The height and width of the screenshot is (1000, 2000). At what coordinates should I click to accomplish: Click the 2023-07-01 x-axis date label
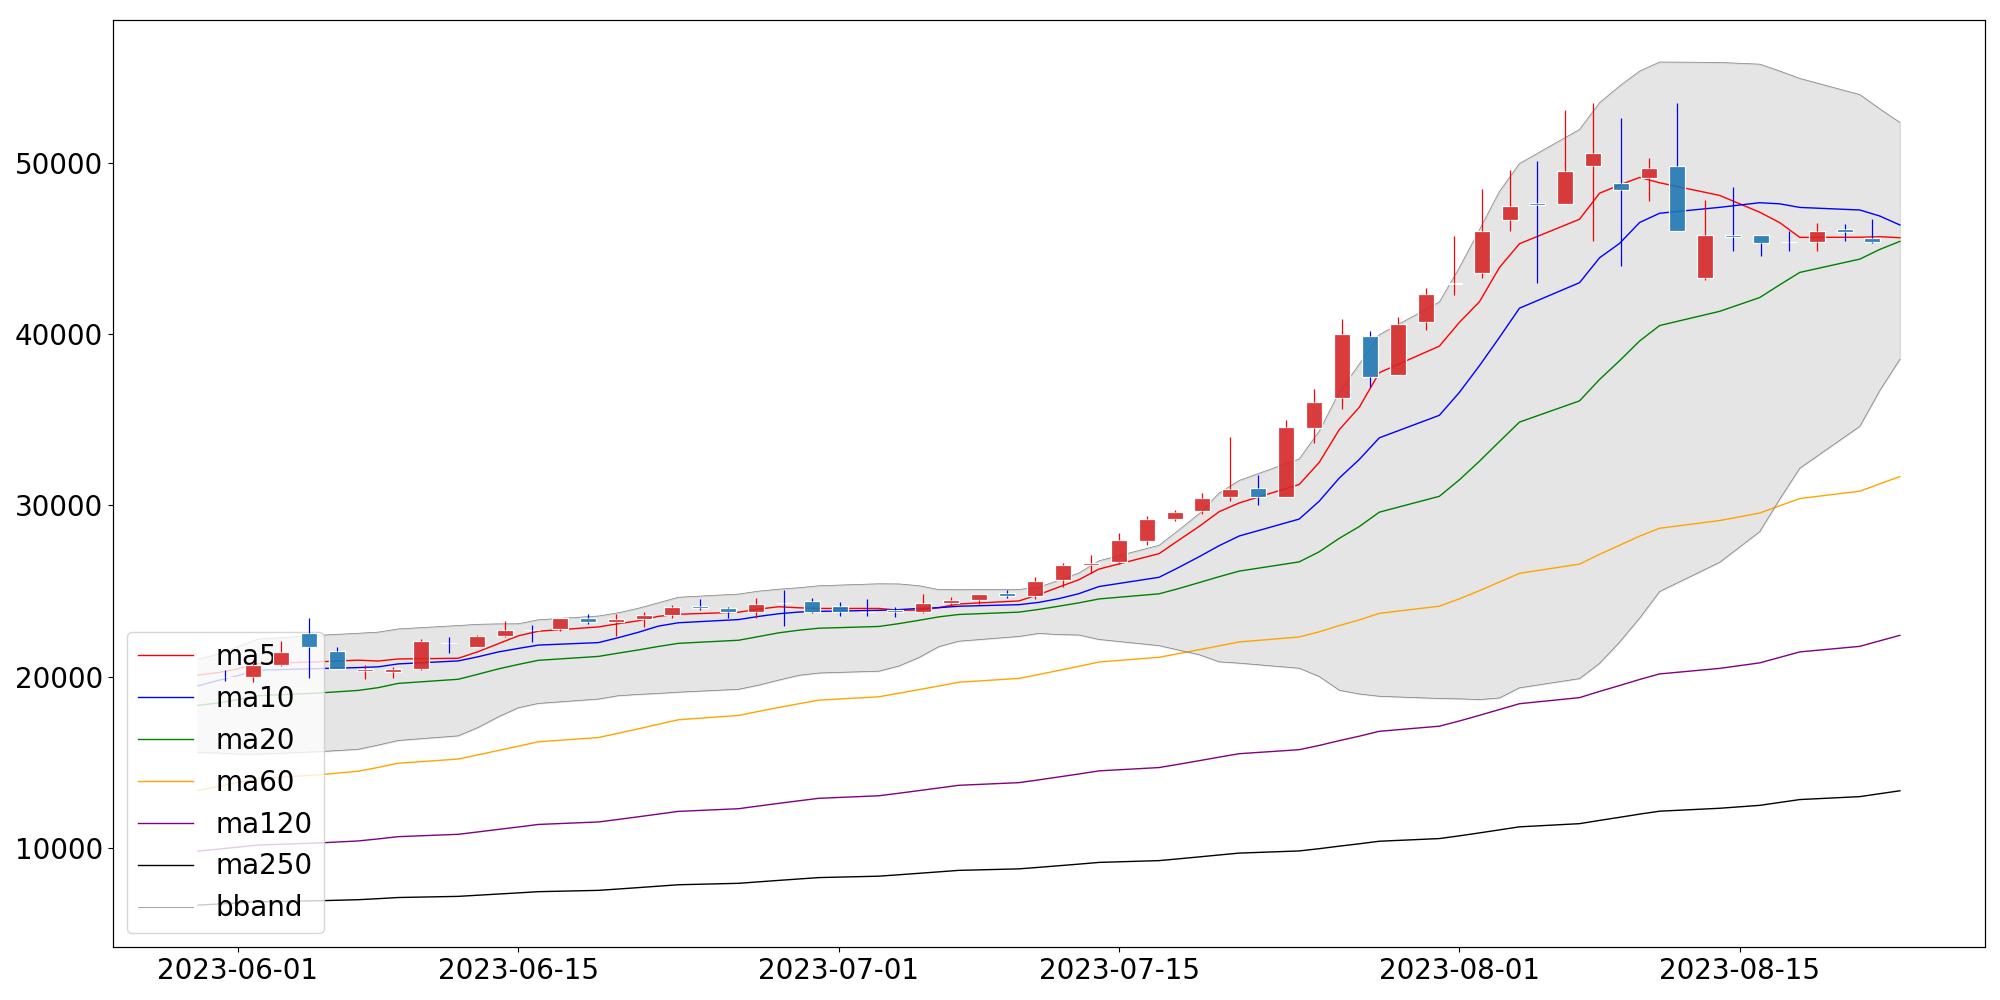pos(839,970)
